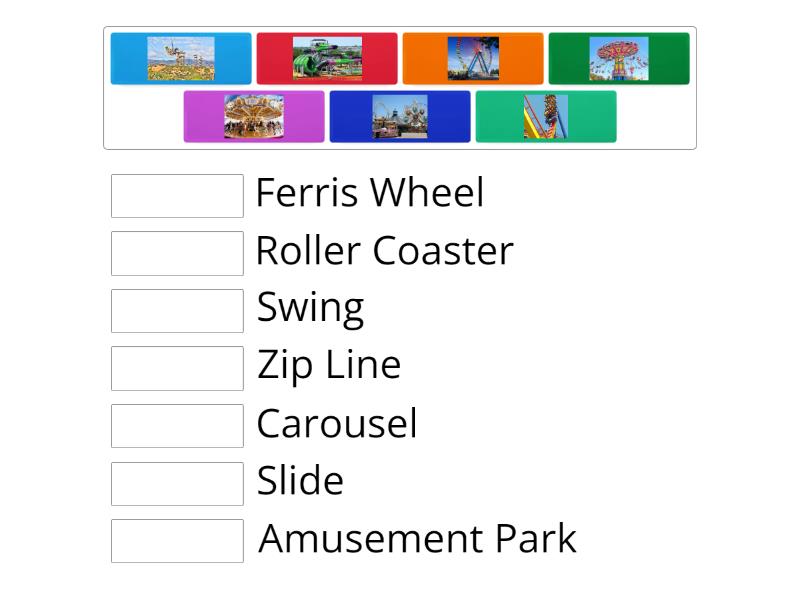This screenshot has height=600, width=800.
Task: Click the answer box beside Swing
Action: [x=177, y=310]
